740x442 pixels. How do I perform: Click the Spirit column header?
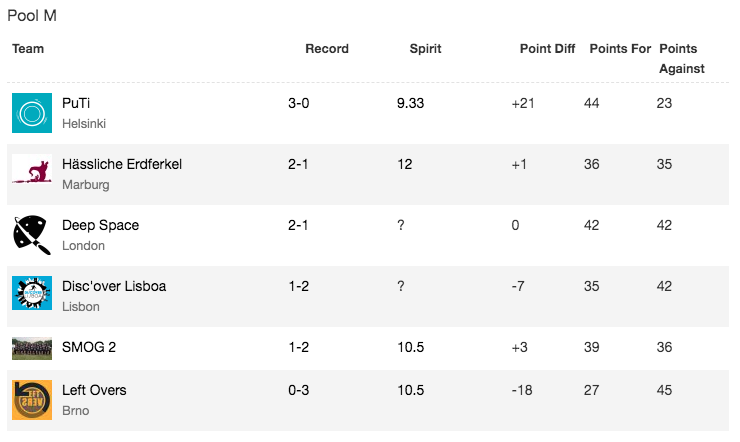pos(425,49)
